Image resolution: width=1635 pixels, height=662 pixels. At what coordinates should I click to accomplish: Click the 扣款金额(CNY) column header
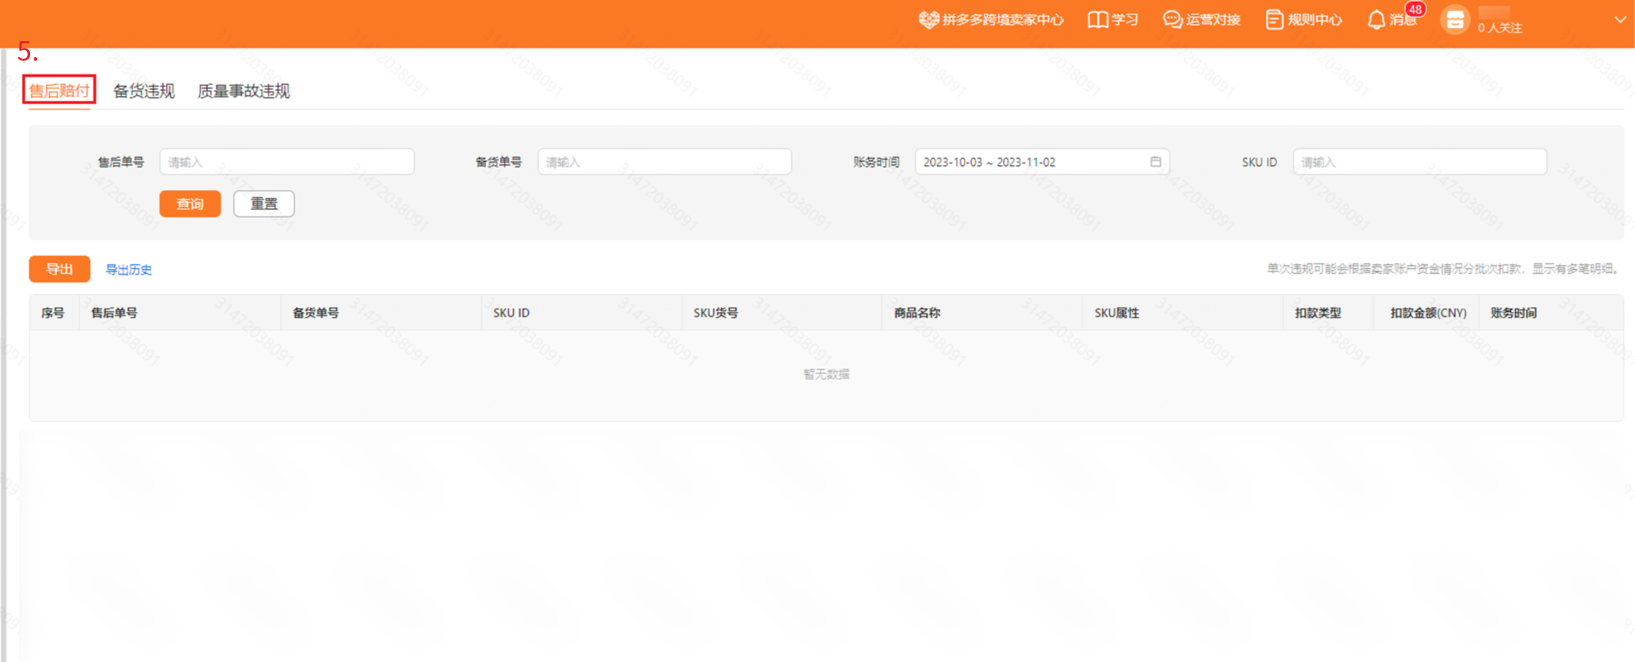1427,313
